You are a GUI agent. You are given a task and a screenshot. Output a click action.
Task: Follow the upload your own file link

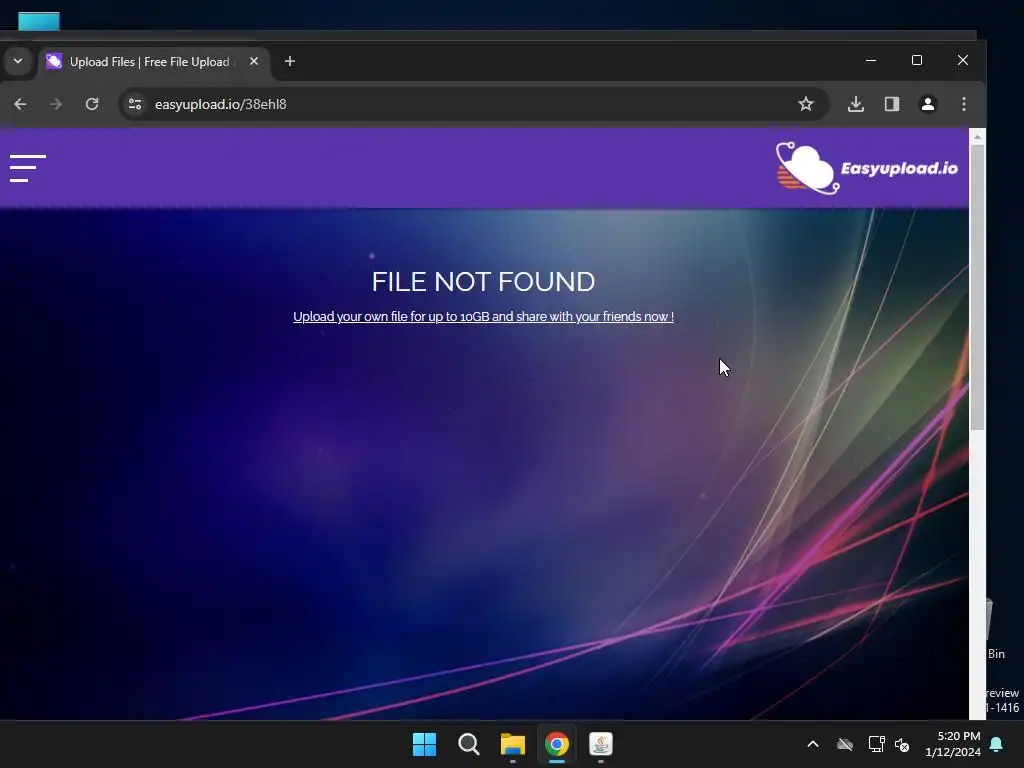483,317
